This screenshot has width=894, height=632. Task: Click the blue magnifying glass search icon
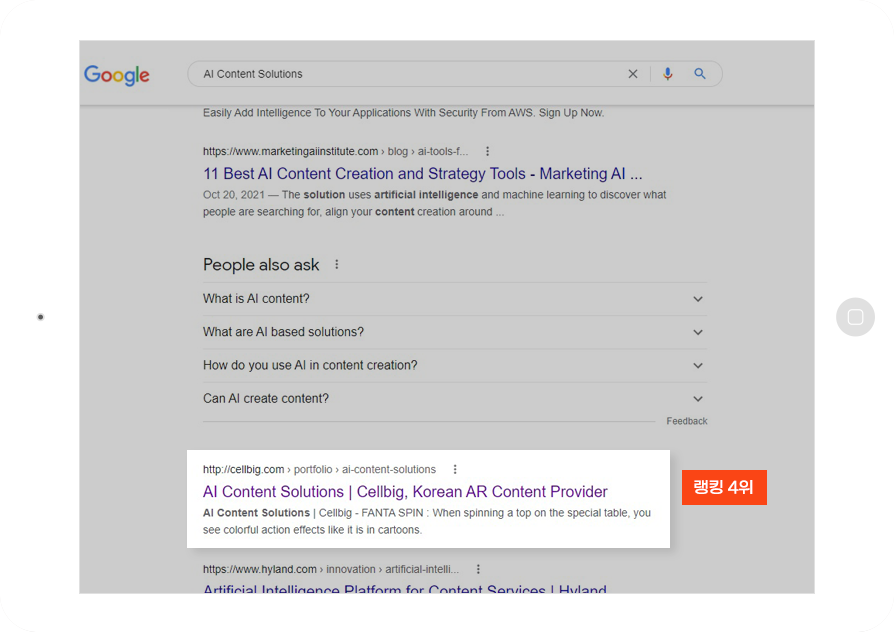pyautogui.click(x=700, y=74)
